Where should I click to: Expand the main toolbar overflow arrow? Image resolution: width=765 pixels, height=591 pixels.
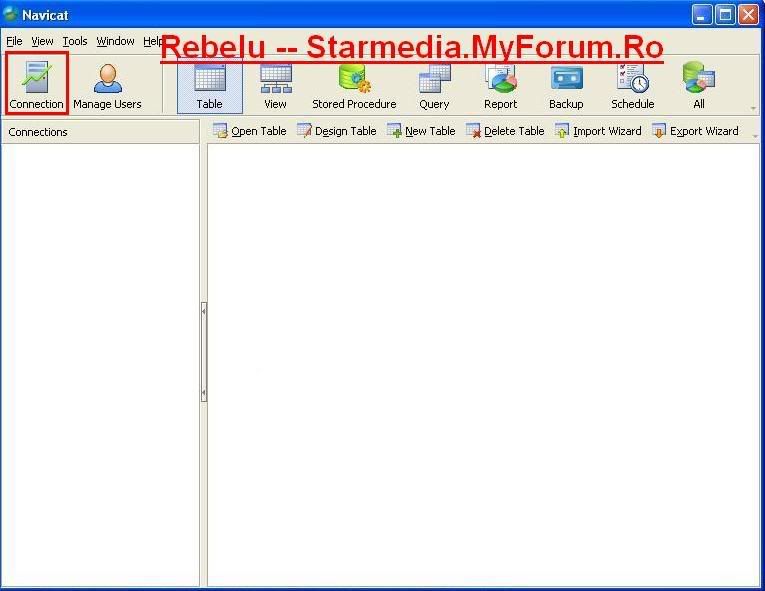[753, 108]
